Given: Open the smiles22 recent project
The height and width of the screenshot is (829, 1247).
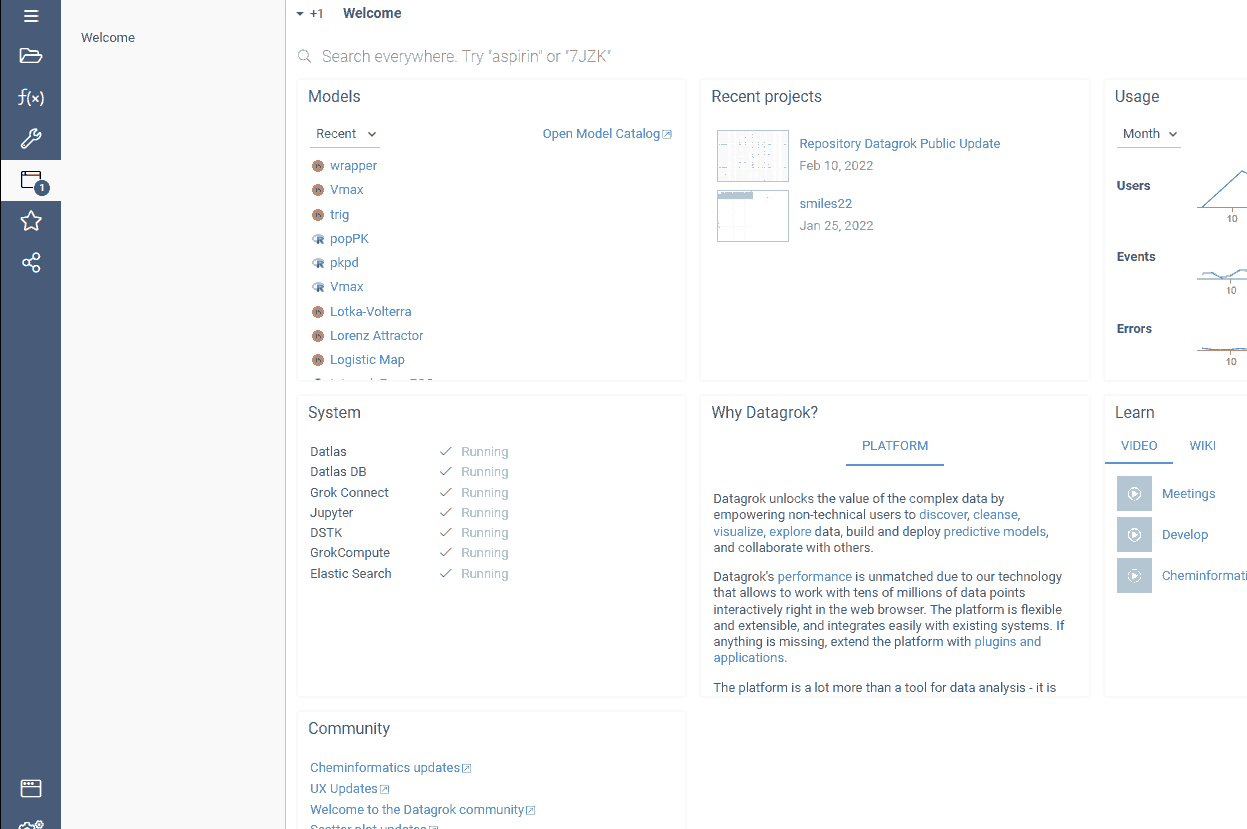Looking at the screenshot, I should tap(825, 203).
